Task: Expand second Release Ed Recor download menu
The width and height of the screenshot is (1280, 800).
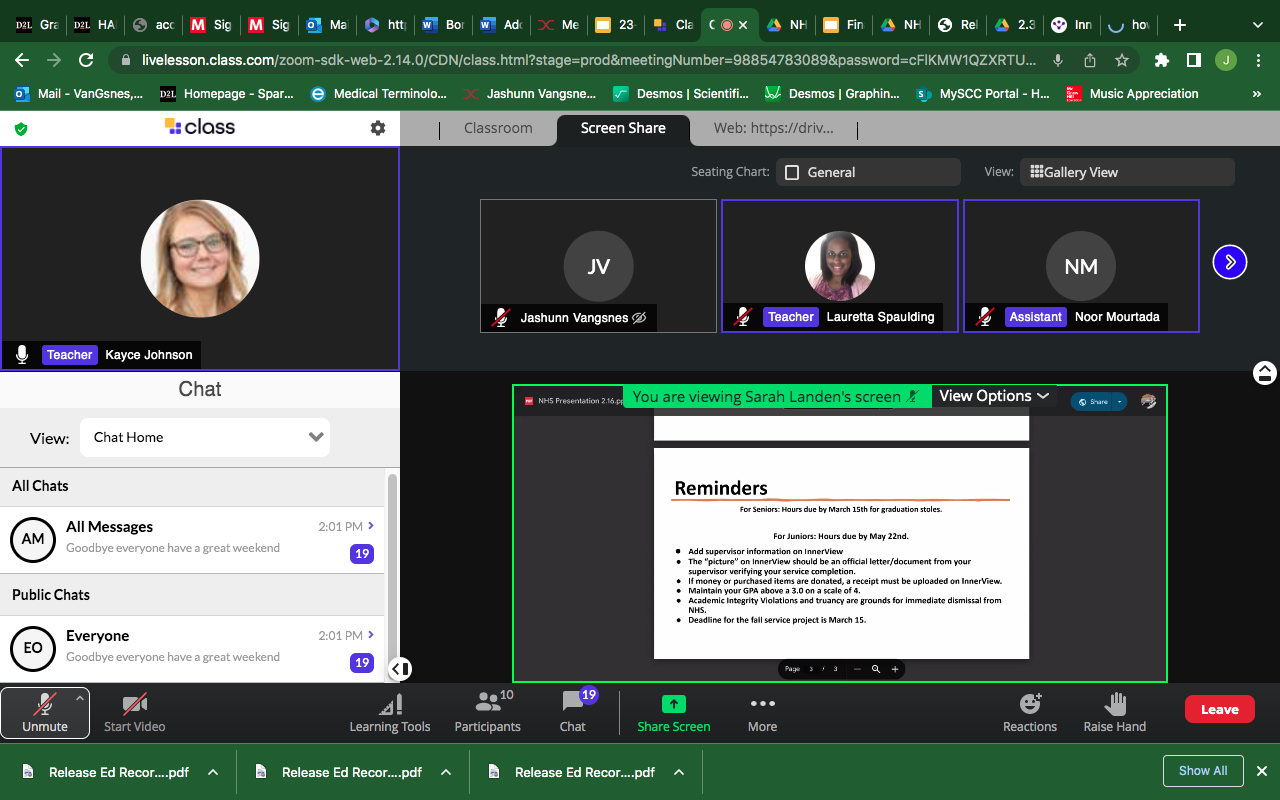Action: (446, 772)
